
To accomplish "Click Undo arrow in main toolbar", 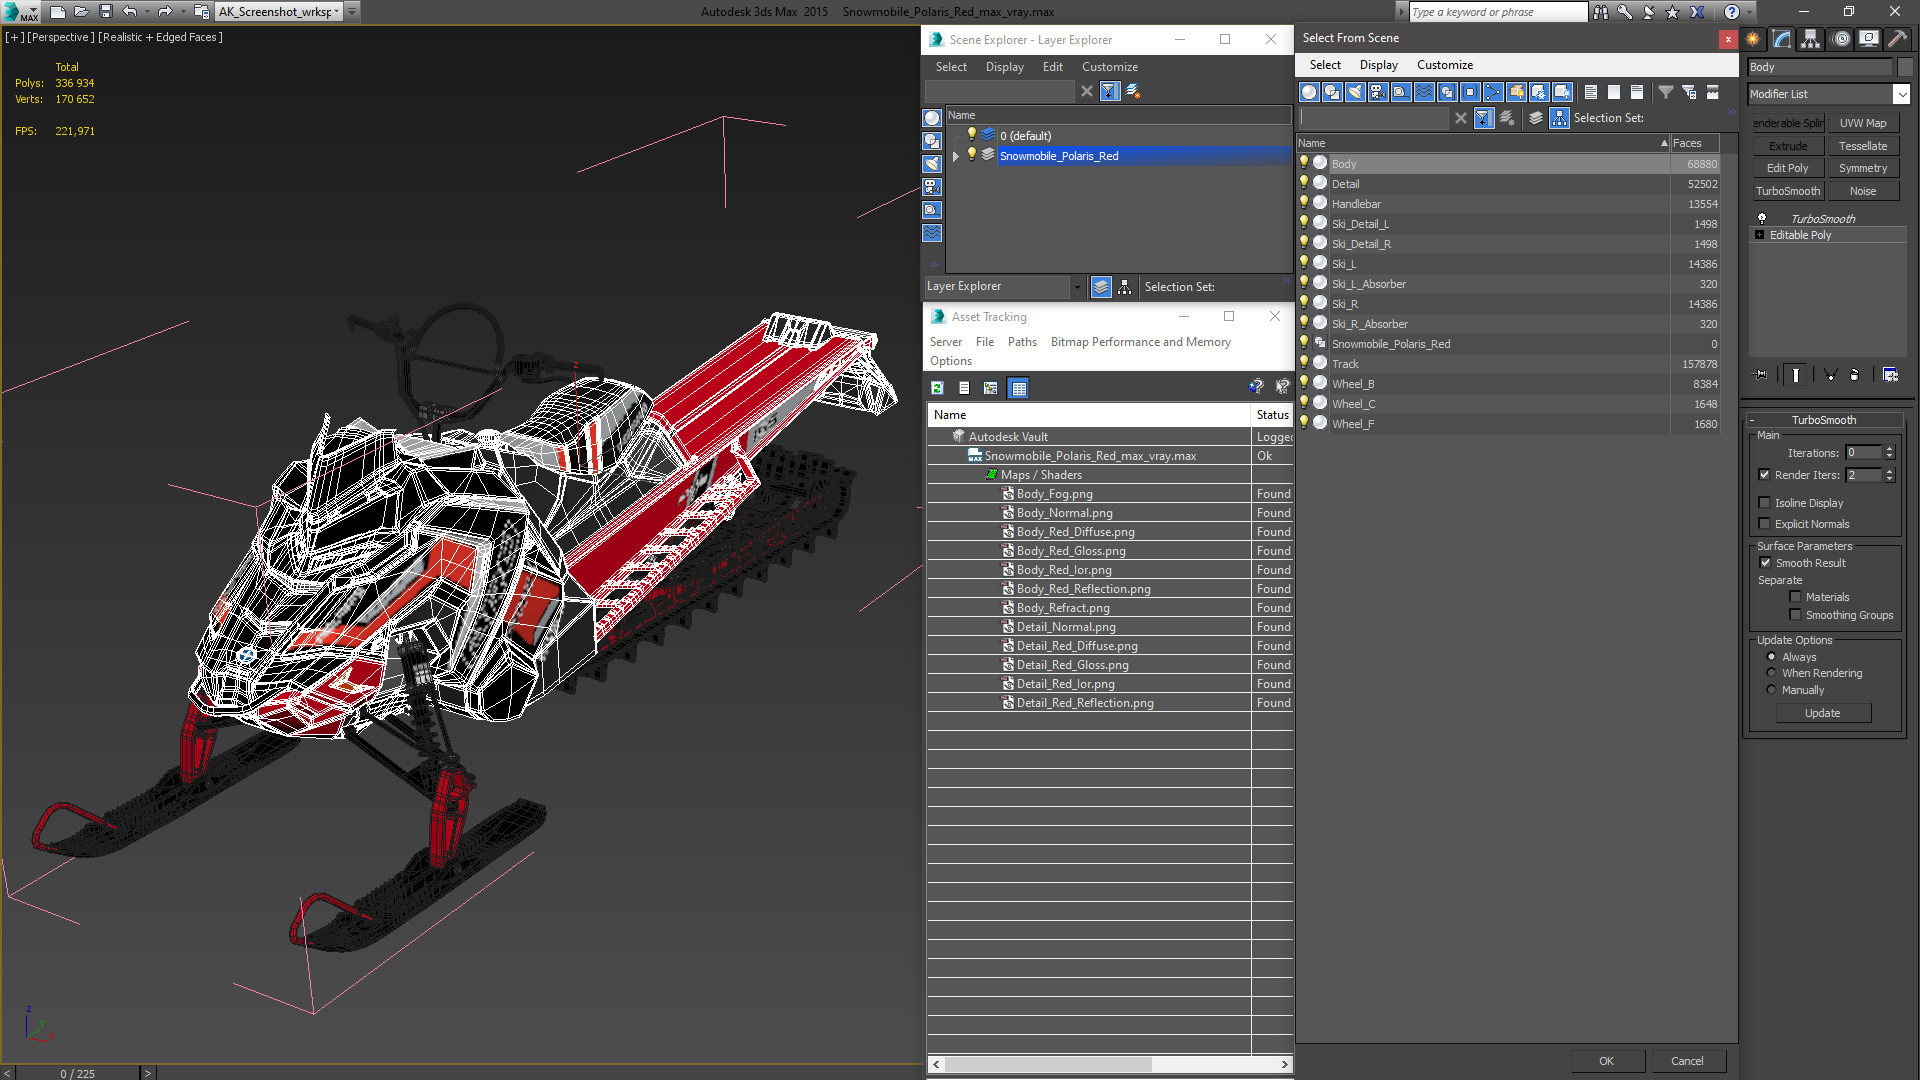I will click(130, 11).
